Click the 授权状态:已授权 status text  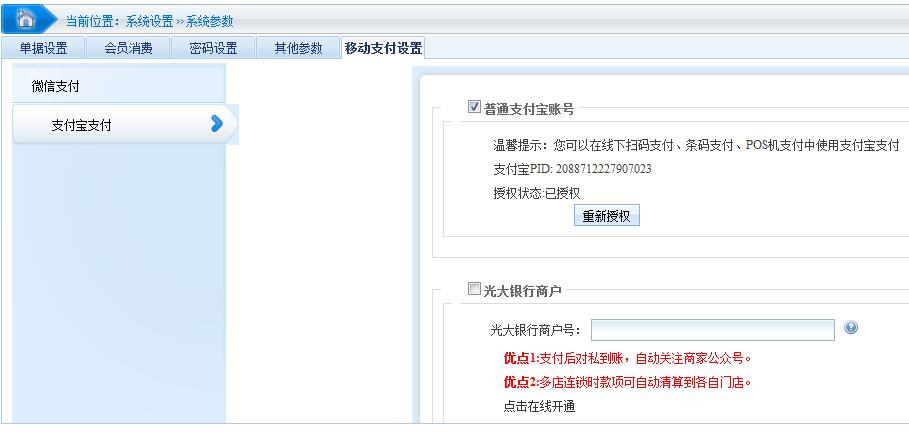pos(536,192)
